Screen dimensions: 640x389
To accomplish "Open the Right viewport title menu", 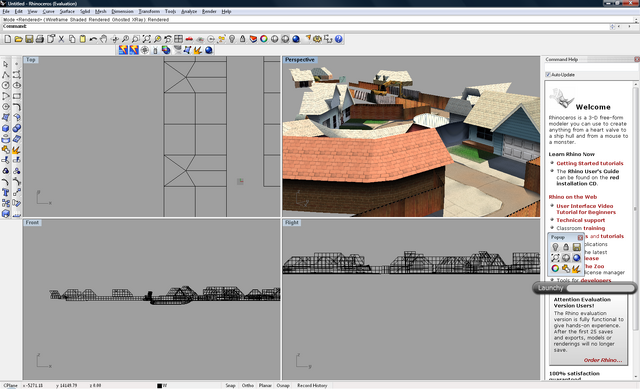I will [x=292, y=222].
